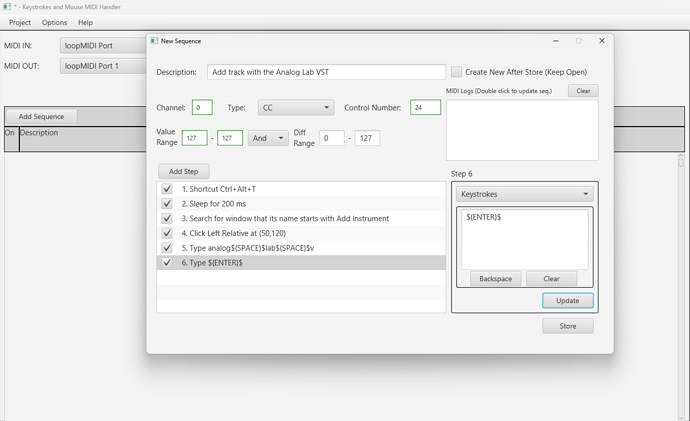Open the Type CC dropdown
The width and height of the screenshot is (690, 421).
pyautogui.click(x=296, y=107)
